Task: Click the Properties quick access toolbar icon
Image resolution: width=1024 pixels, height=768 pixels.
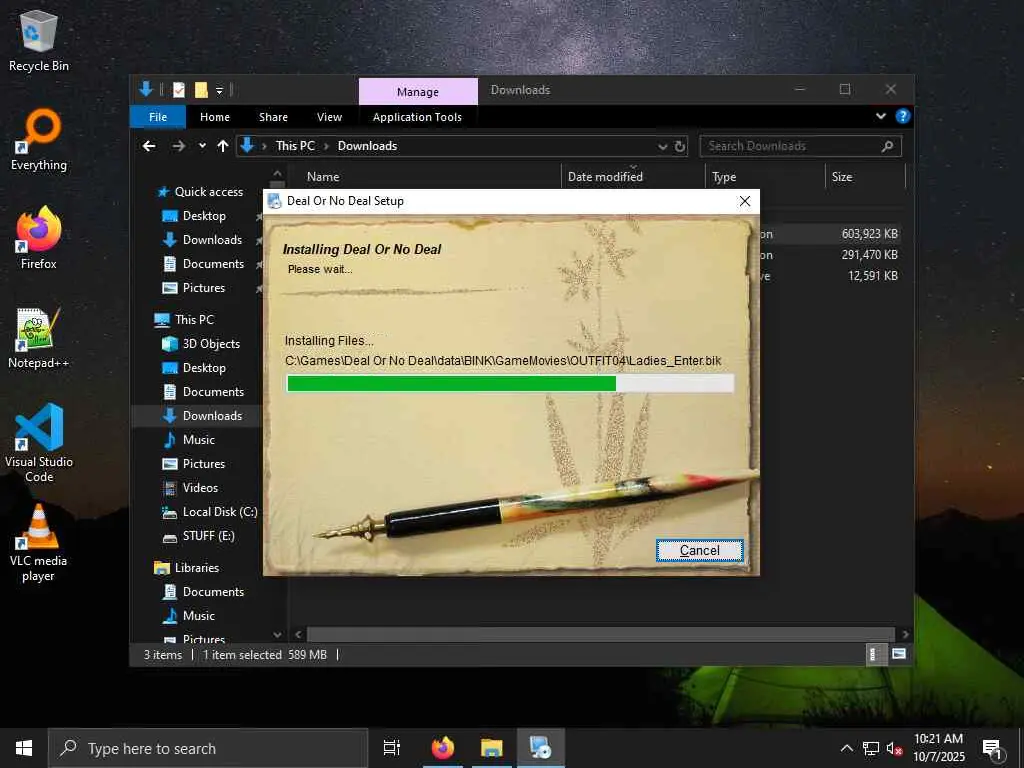Action: coord(179,90)
